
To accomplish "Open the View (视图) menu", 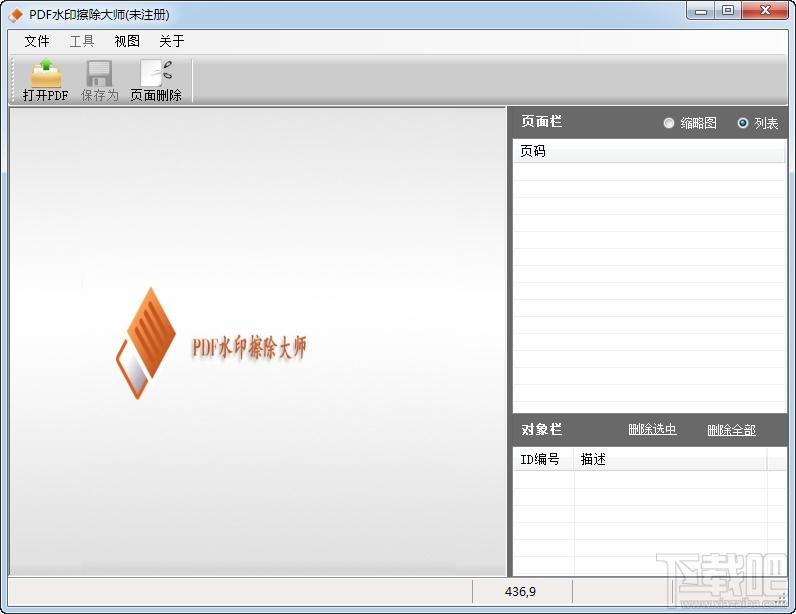I will 127,41.
